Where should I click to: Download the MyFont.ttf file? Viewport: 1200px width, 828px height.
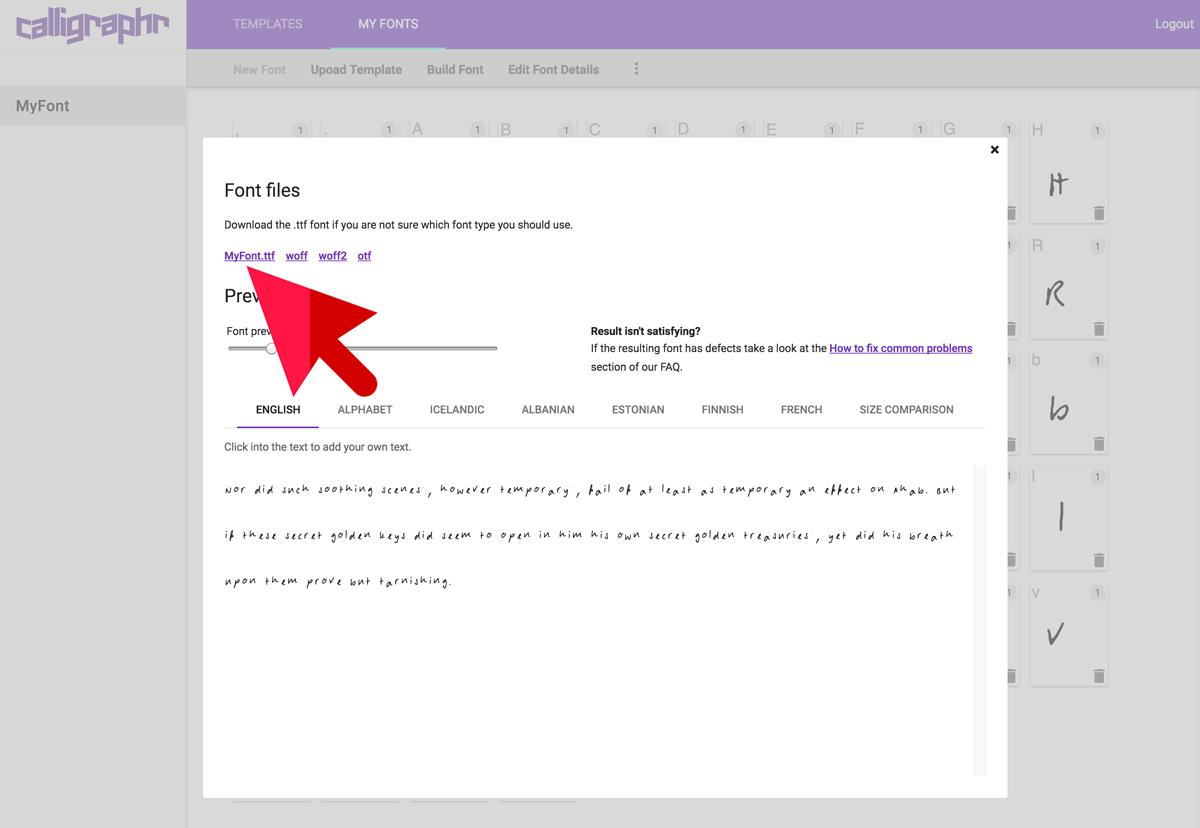tap(249, 256)
